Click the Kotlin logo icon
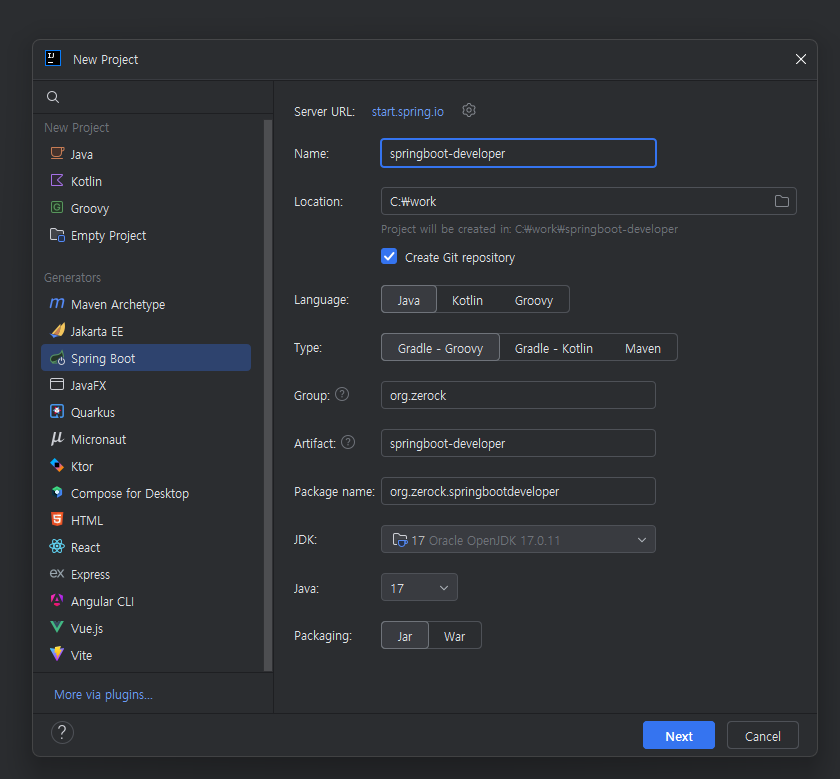The width and height of the screenshot is (840, 779). point(57,181)
